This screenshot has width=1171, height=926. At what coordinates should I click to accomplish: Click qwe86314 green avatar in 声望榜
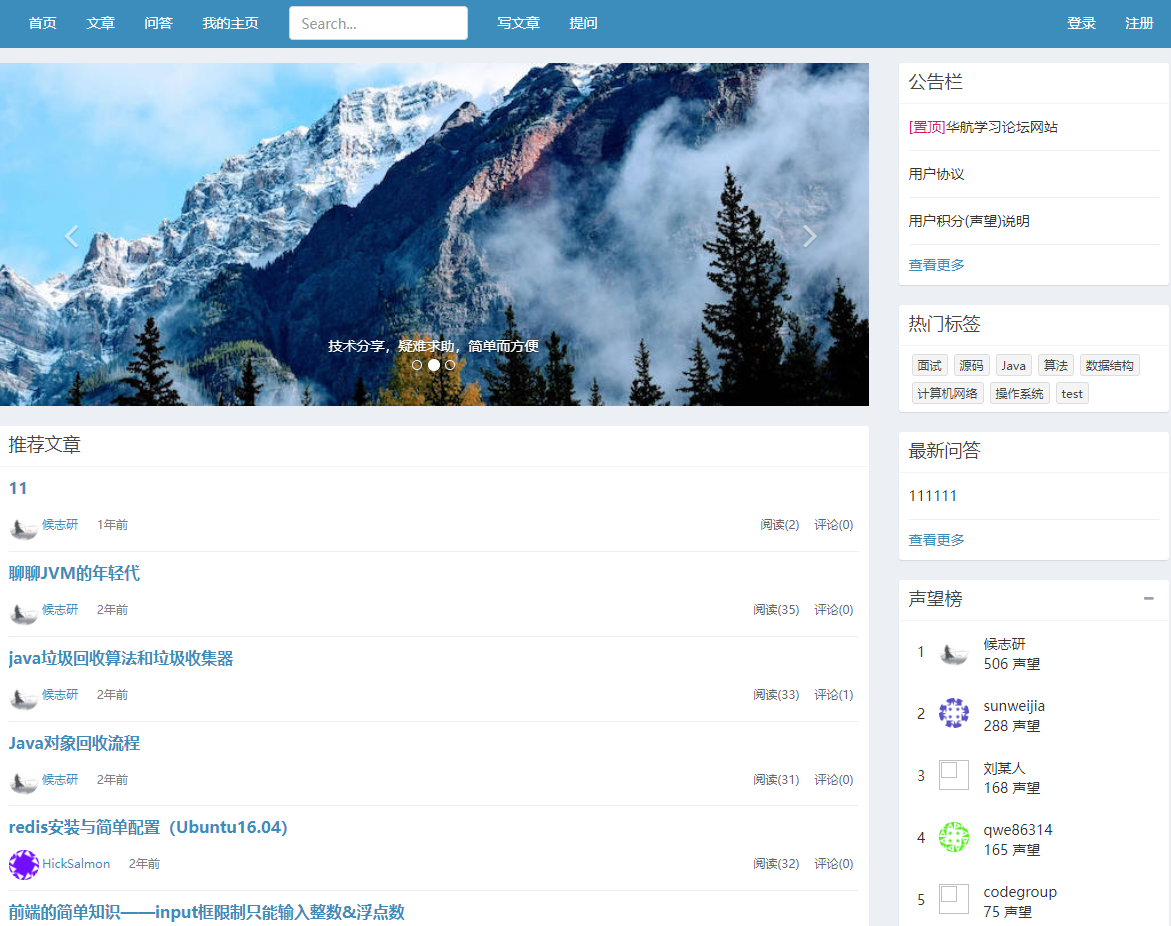pos(954,837)
